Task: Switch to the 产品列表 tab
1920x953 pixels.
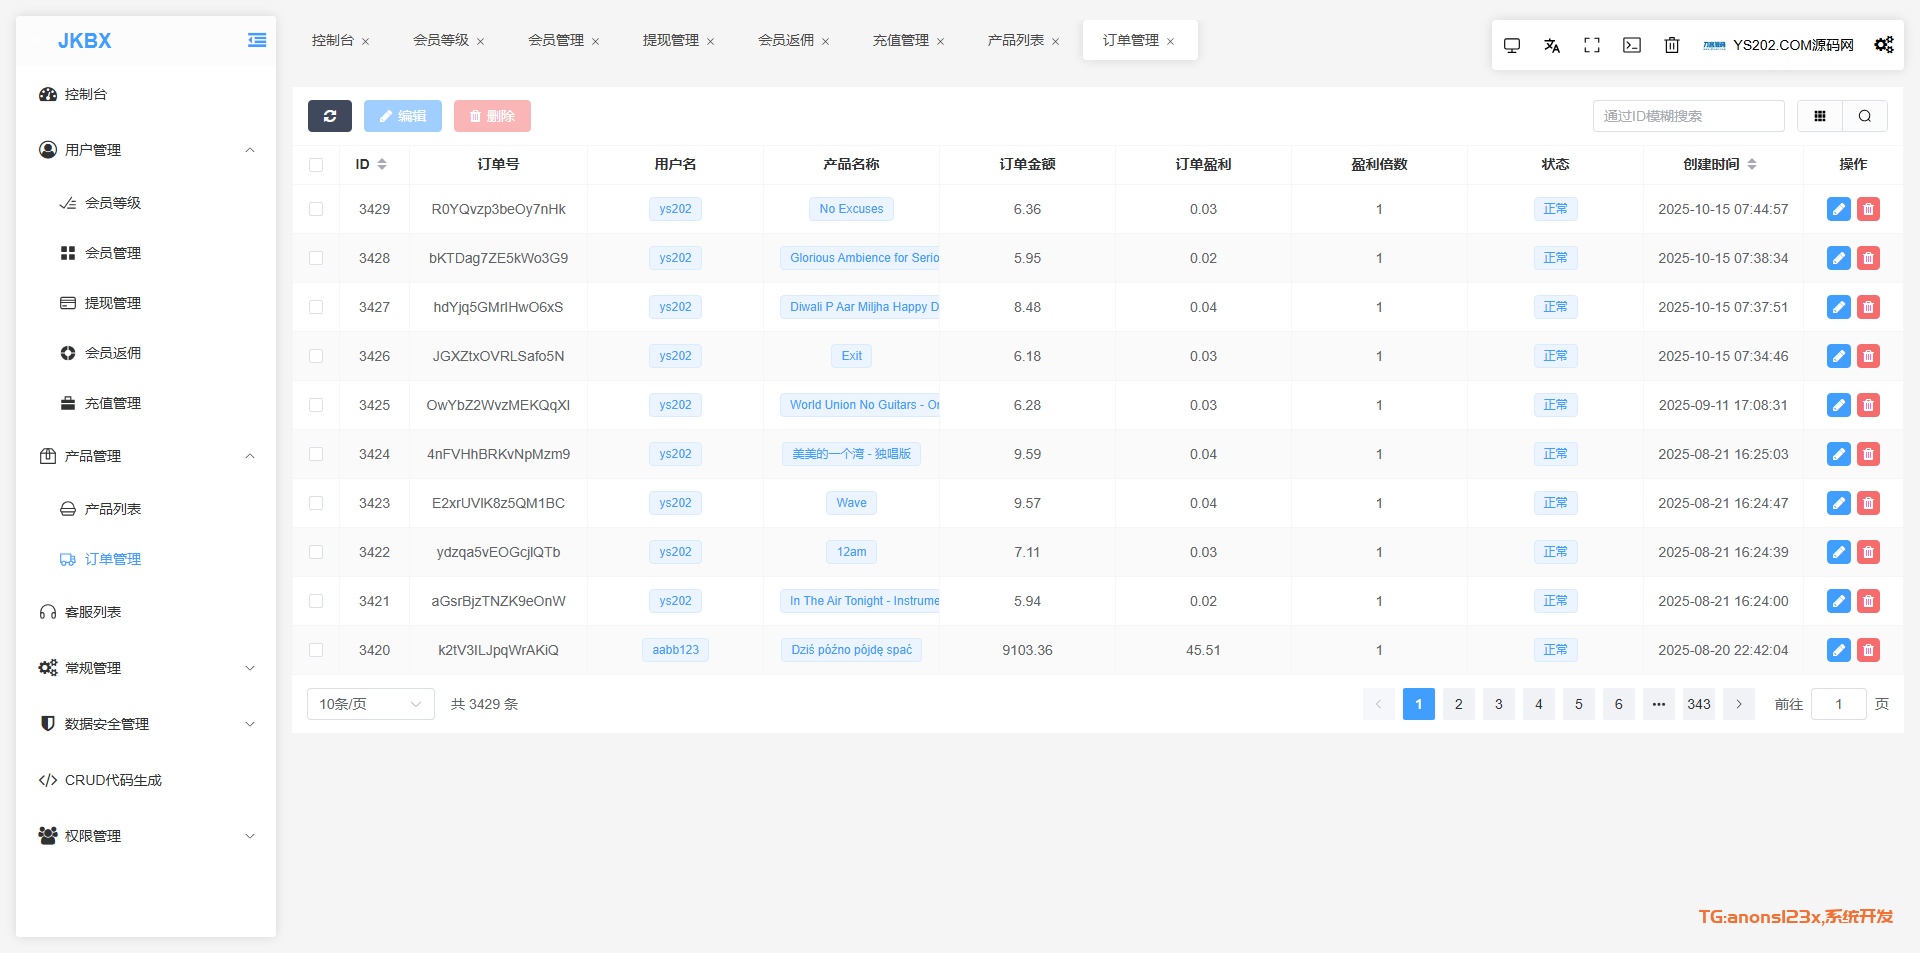Action: point(1015,40)
